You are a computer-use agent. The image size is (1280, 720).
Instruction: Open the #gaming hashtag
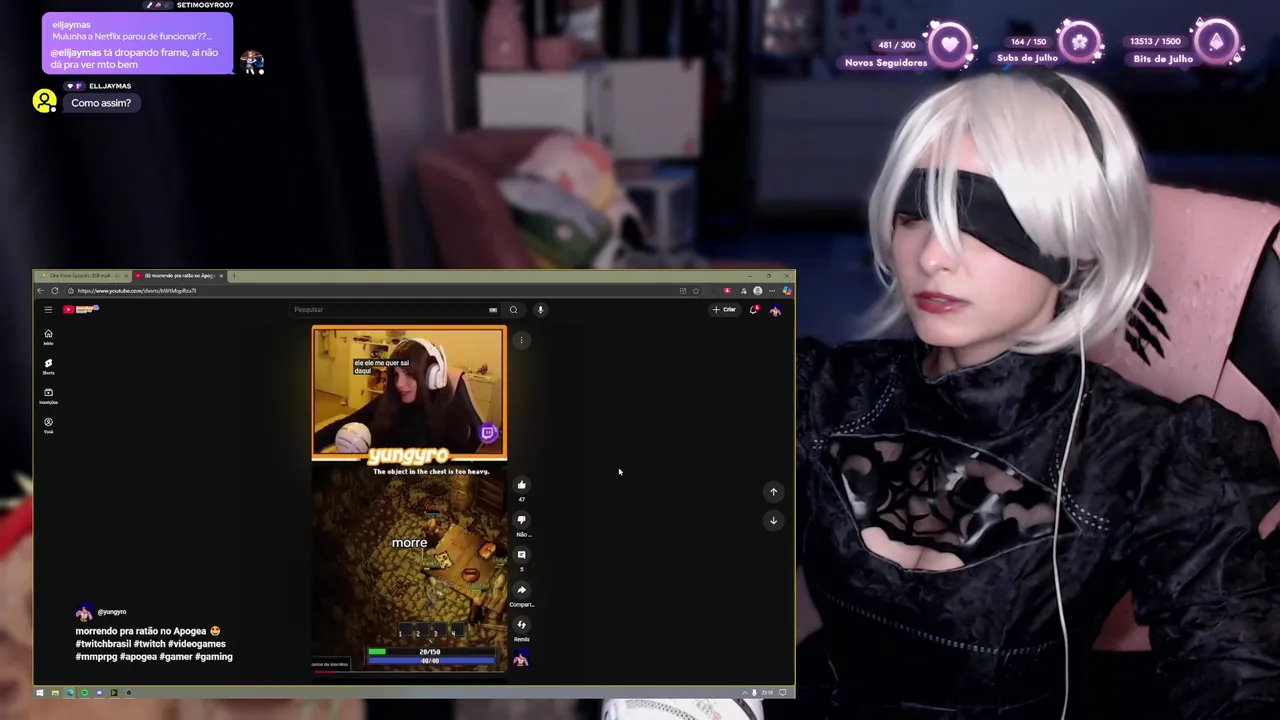214,657
